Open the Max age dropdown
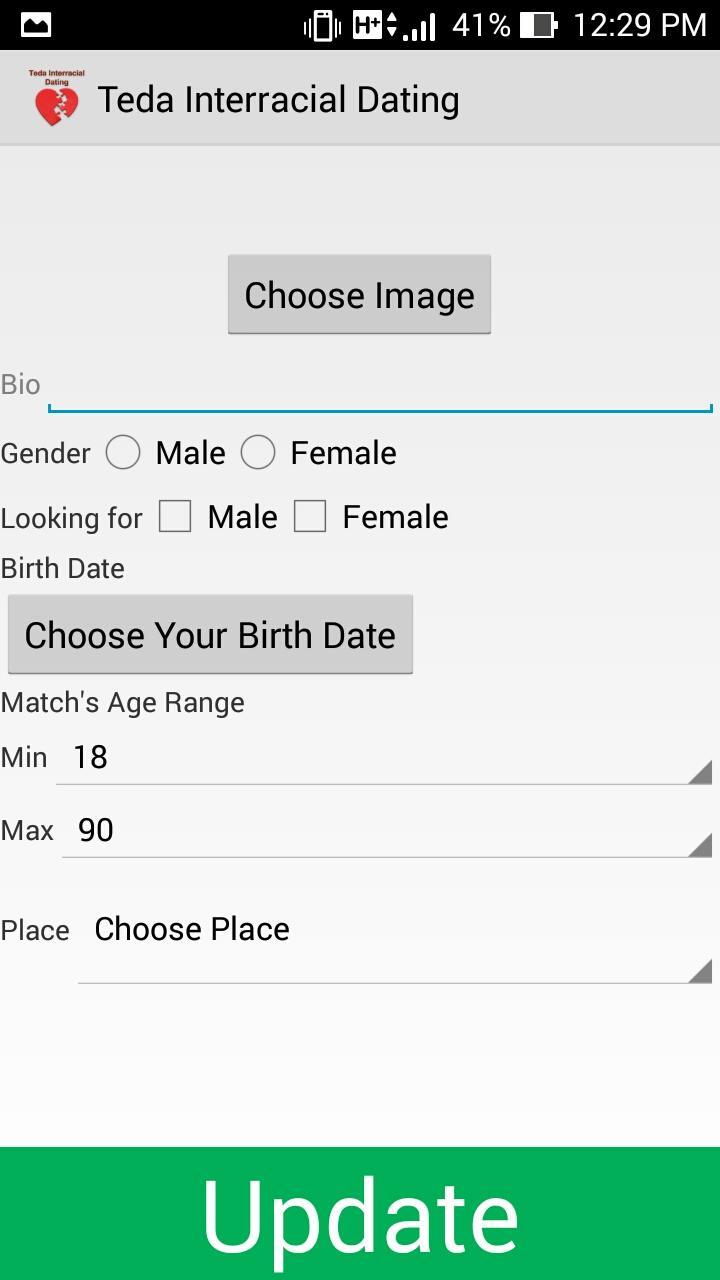 (x=387, y=831)
